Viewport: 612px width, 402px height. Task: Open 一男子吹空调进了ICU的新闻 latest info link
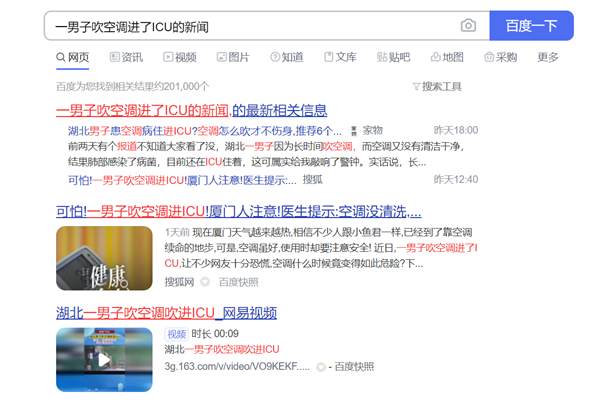pos(191,110)
